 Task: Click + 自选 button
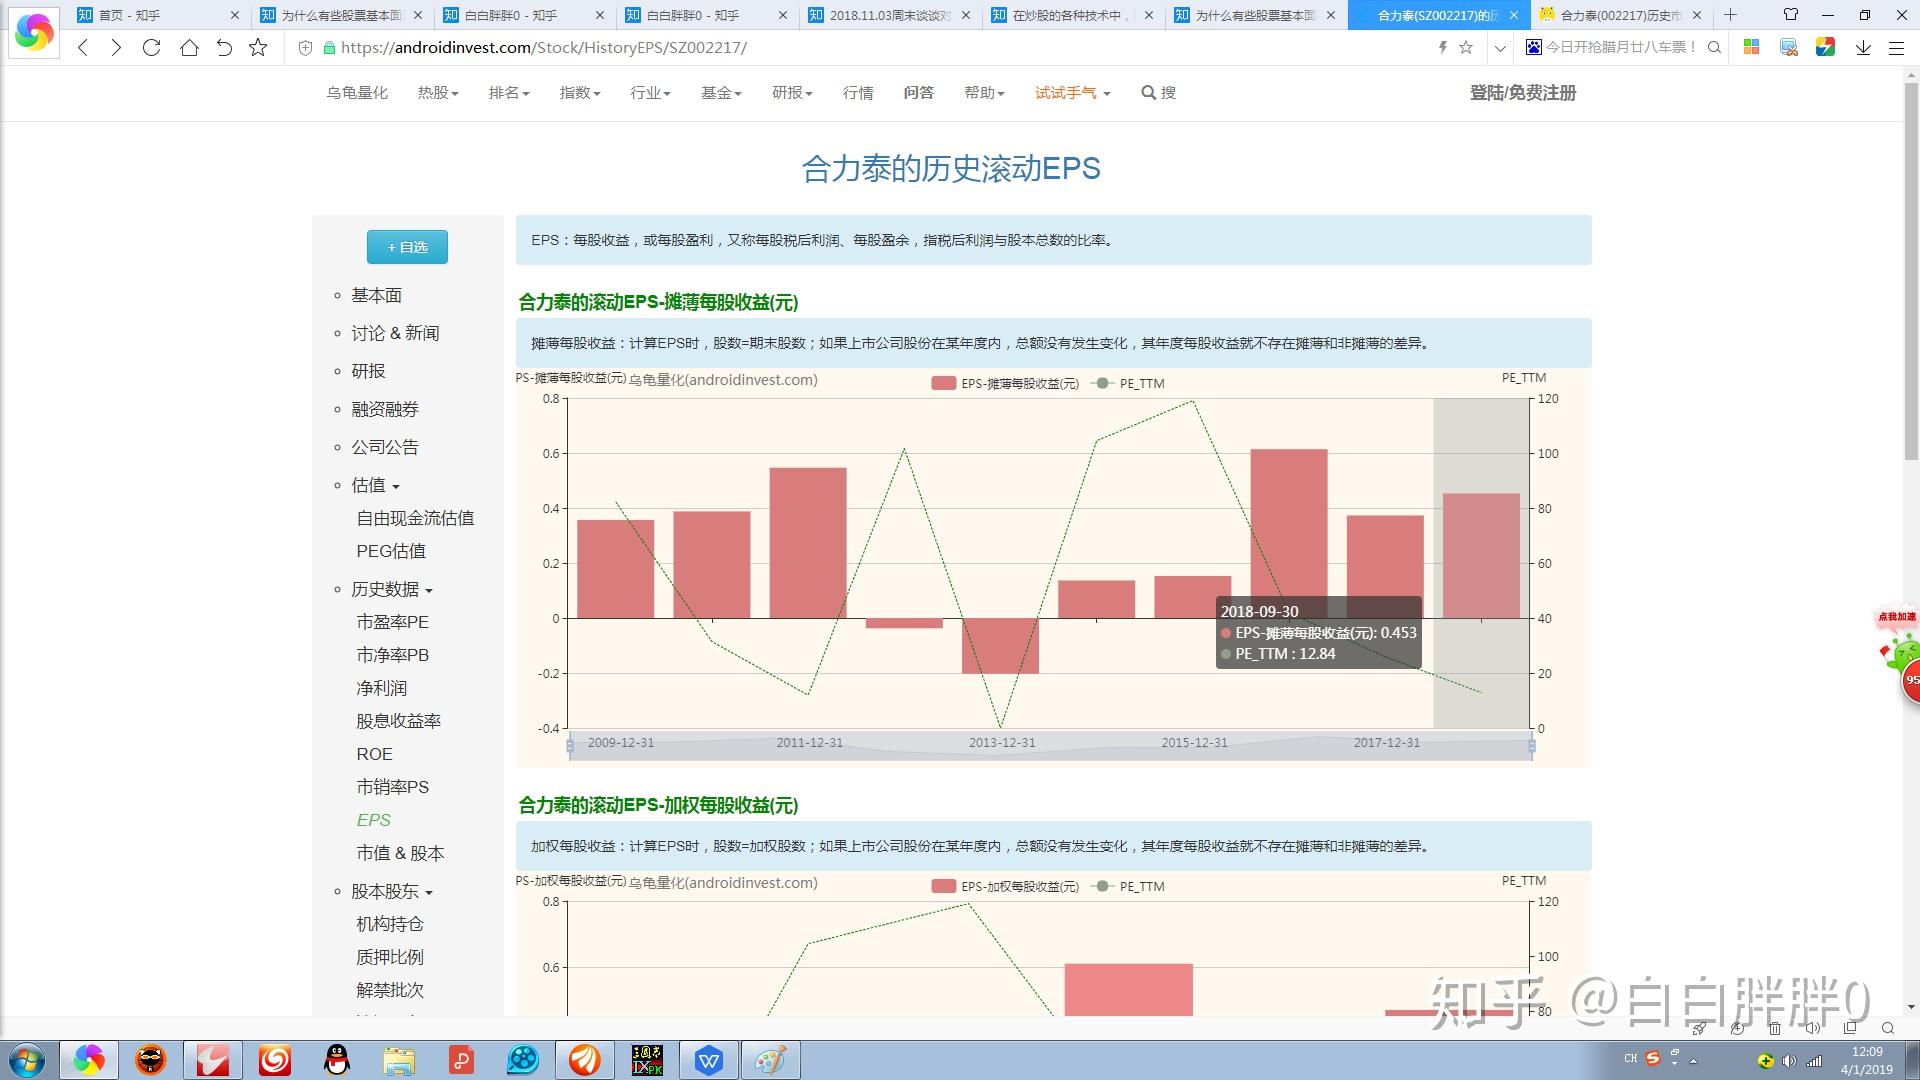(x=407, y=247)
